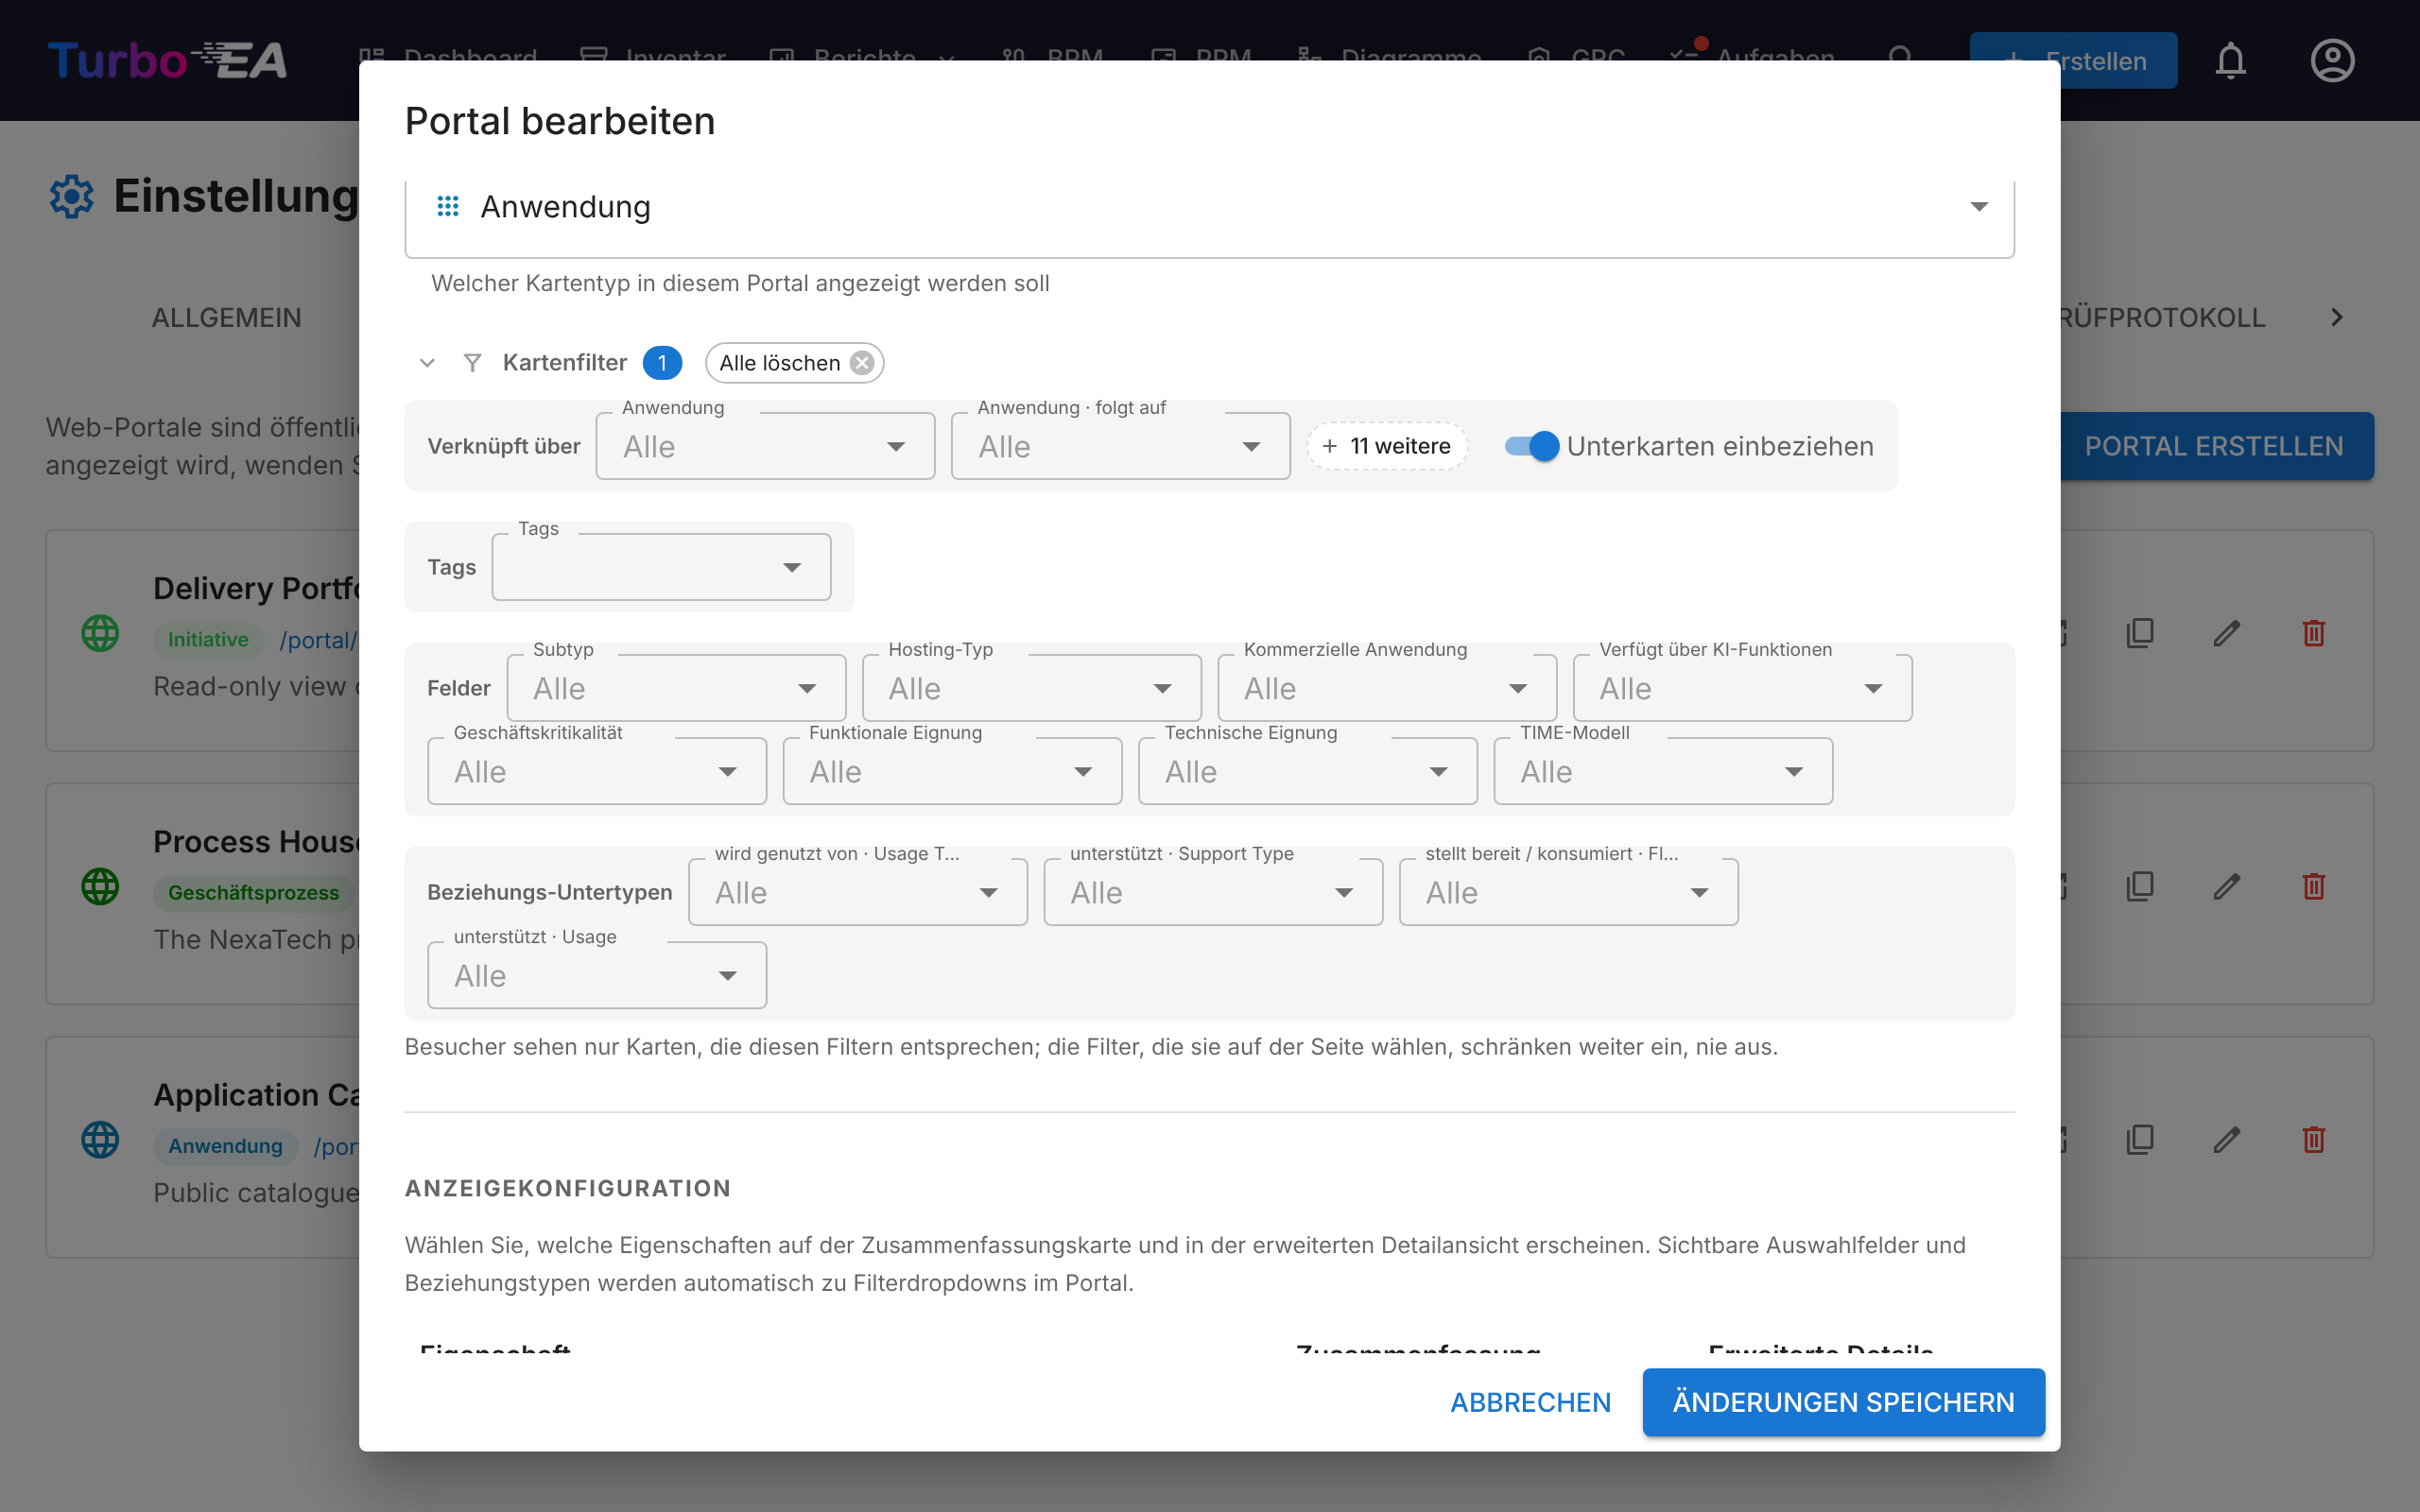The height and width of the screenshot is (1512, 2420).
Task: Open the notifications bell
Action: (x=2230, y=61)
